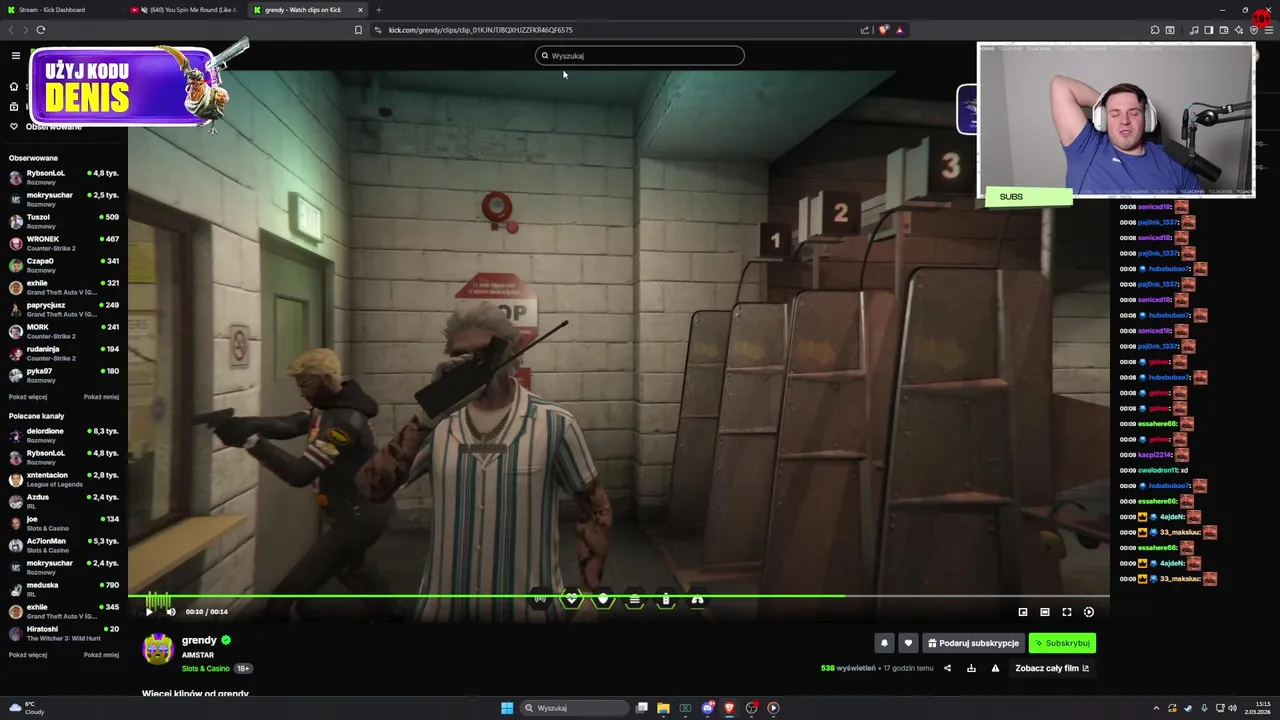Open the Brave main menu
Viewport: 1280px width, 720px height.
1269,30
